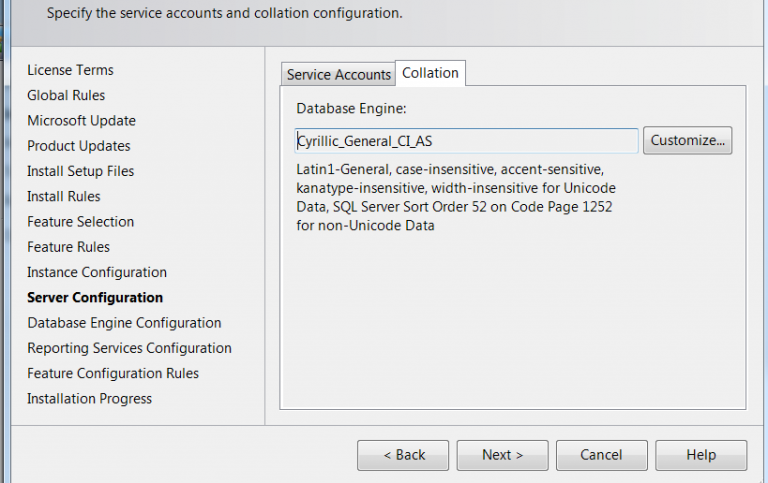Viewport: 768px width, 483px height.
Task: Cancel the setup wizard
Action: 601,455
